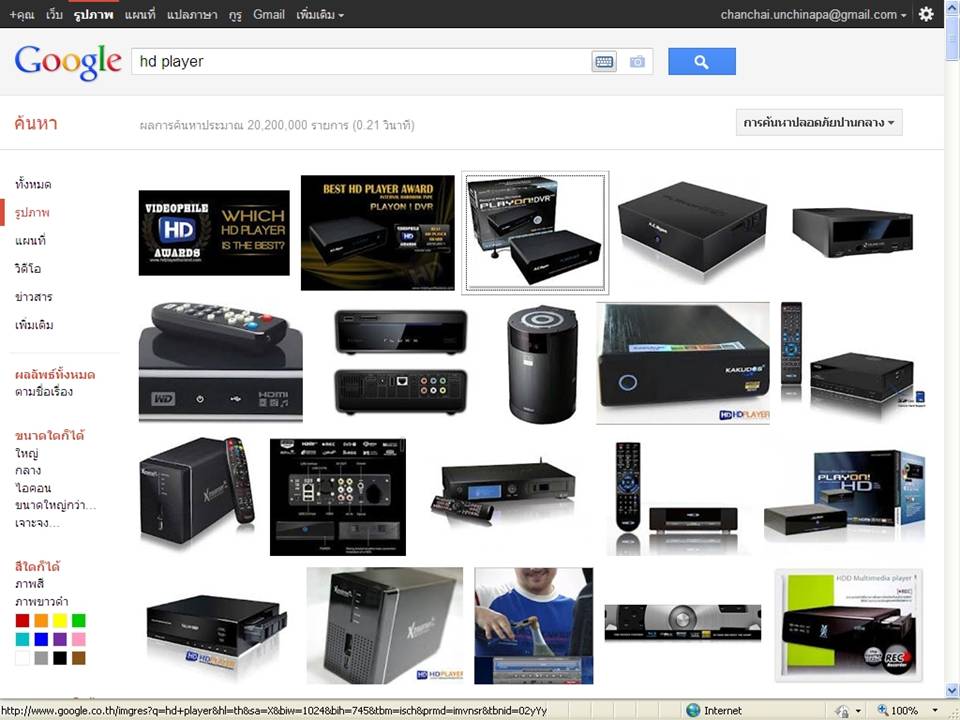Choose the ผลลัพธ์ทั้งหมด filter
The width and height of the screenshot is (960, 720).
pos(55,374)
